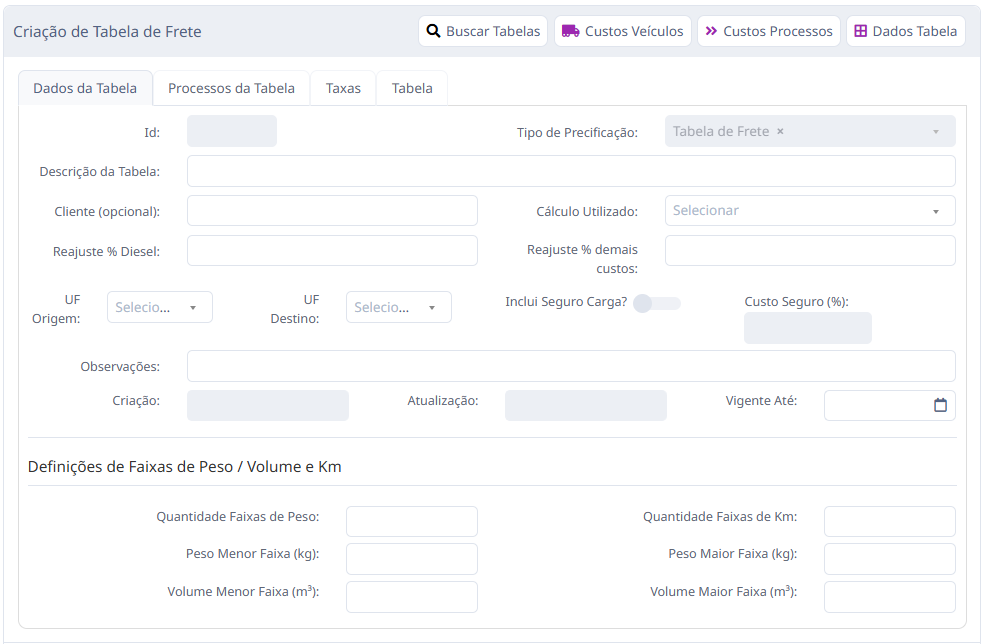Remove Tabela de Frete selection with the ×
Viewport: 982px width, 644px height.
[x=780, y=132]
